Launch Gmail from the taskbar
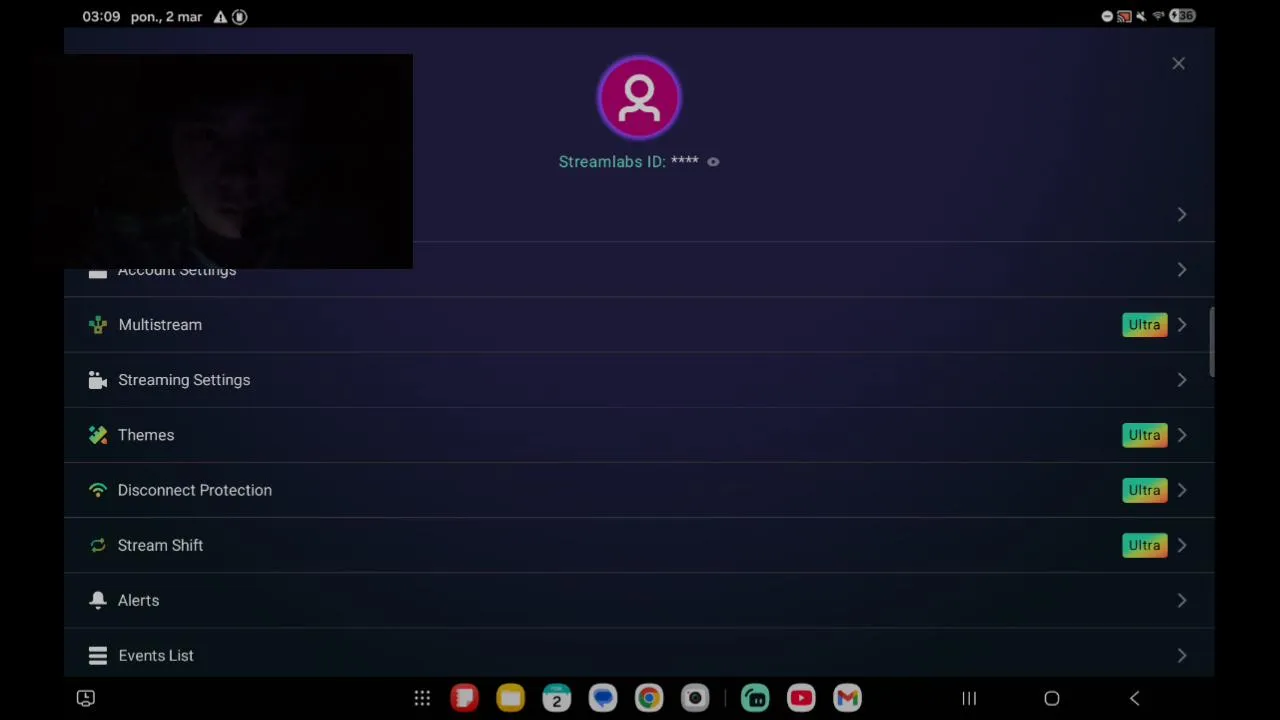 click(x=847, y=698)
